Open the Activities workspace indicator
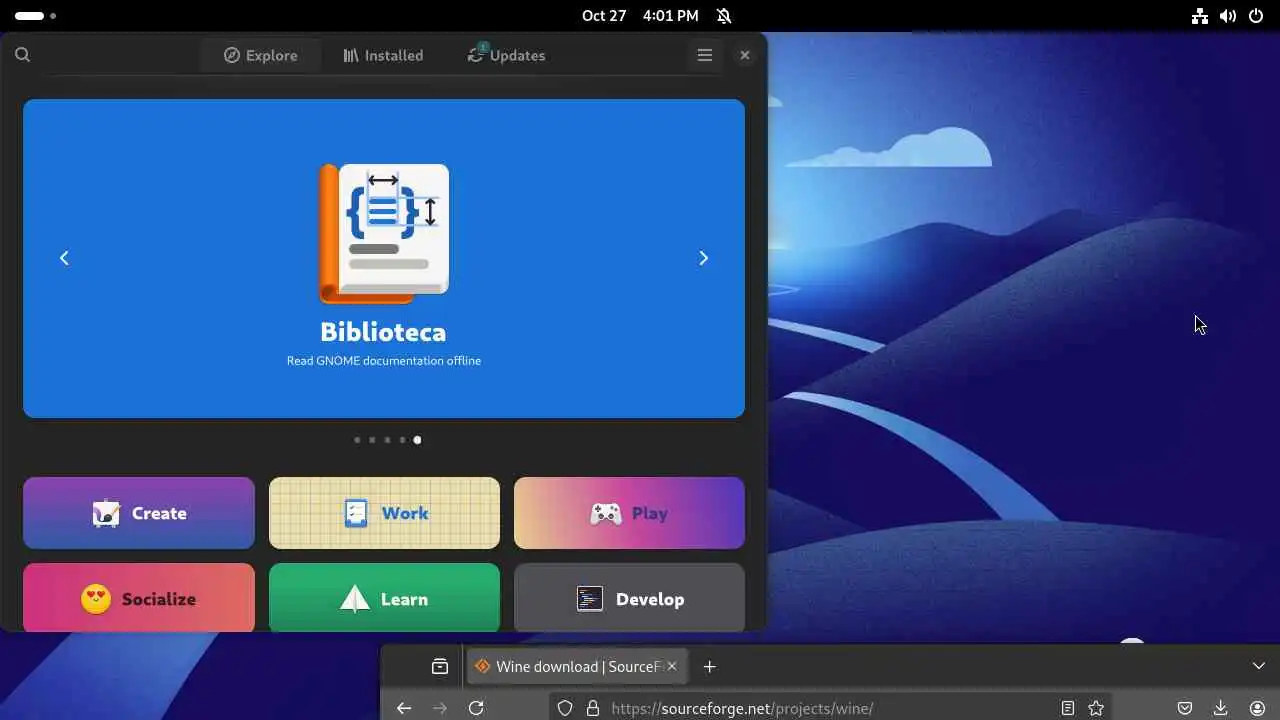The width and height of the screenshot is (1280, 720). (35, 16)
